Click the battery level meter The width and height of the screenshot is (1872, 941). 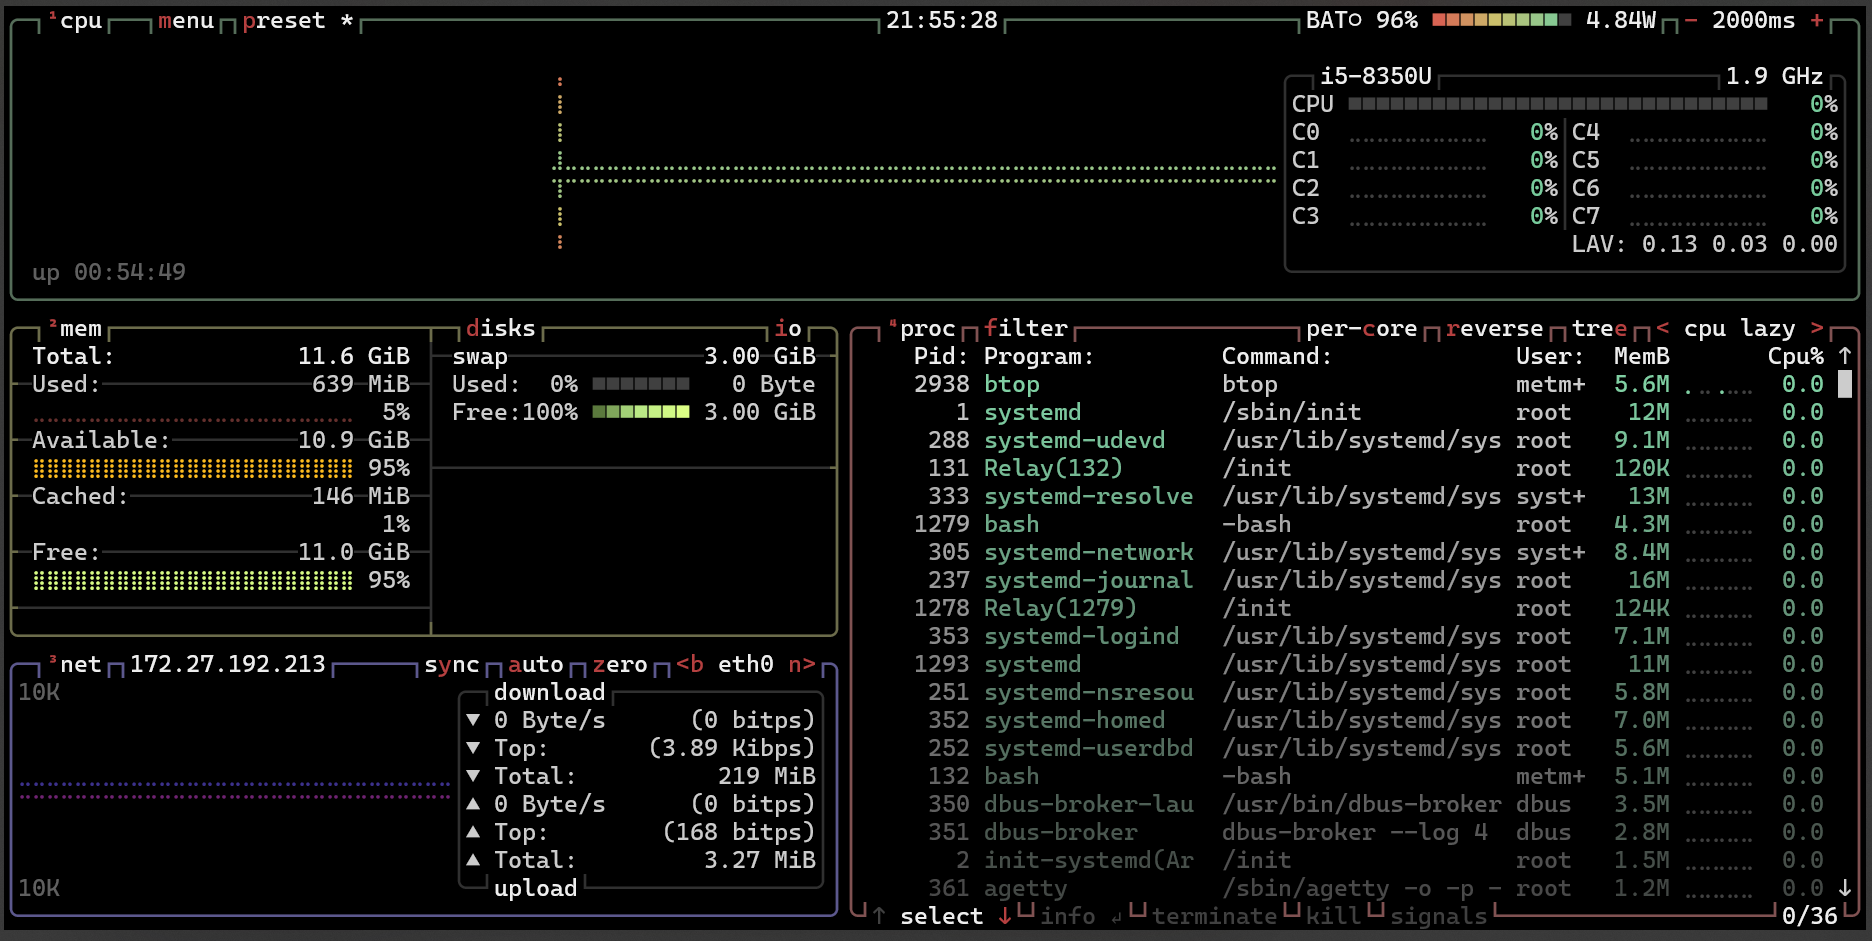click(x=1501, y=20)
